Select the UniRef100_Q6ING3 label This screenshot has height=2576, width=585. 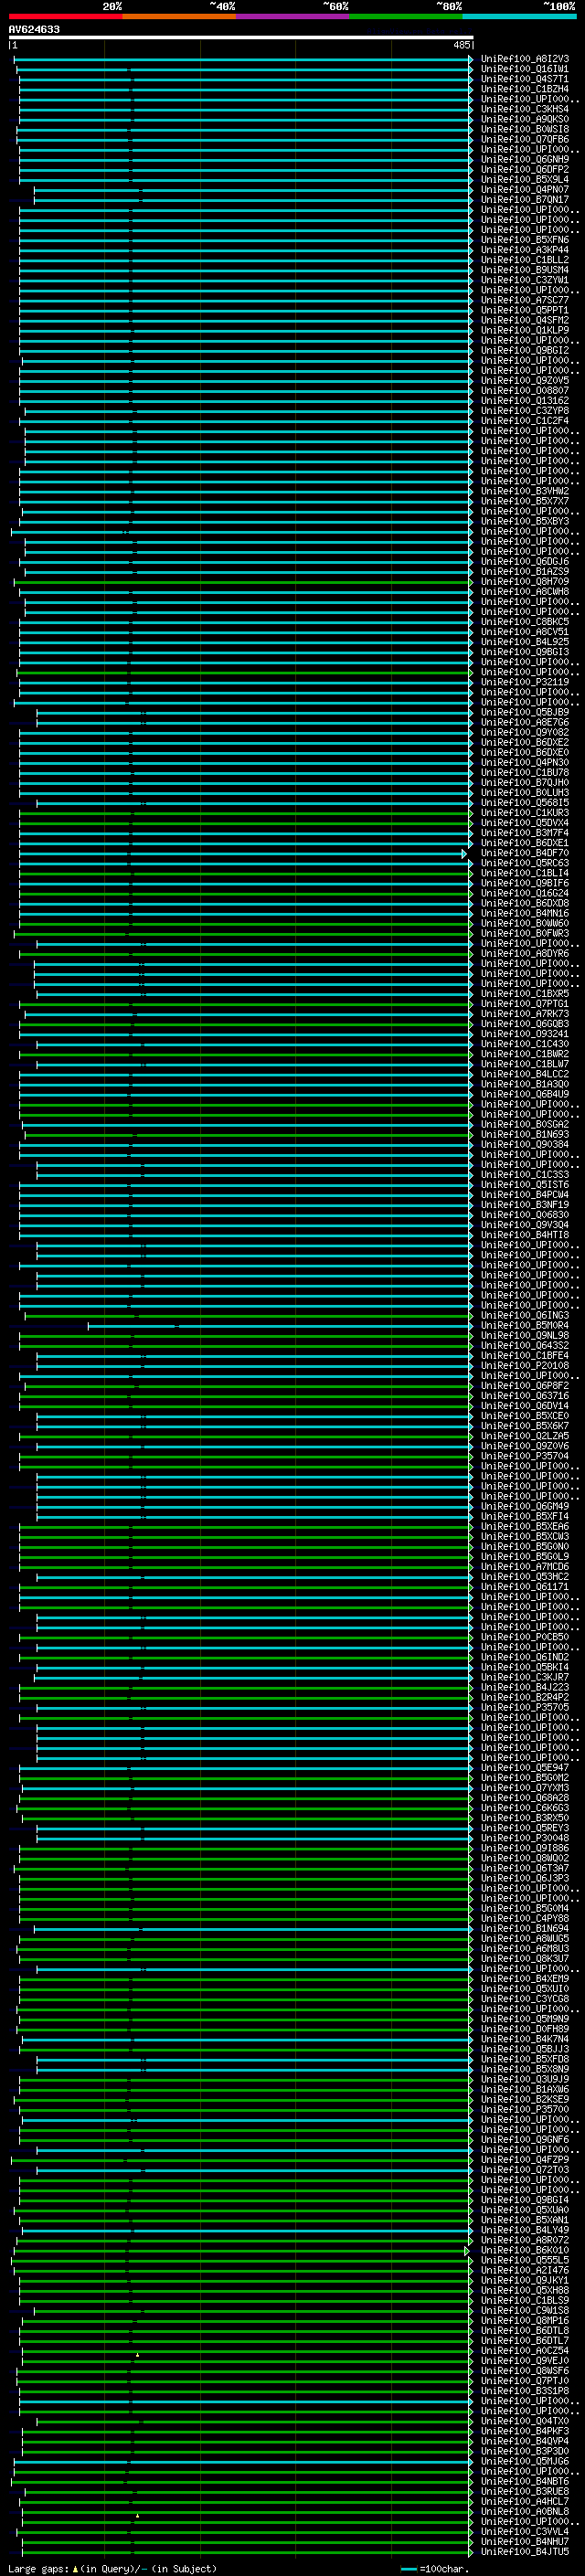click(525, 1315)
